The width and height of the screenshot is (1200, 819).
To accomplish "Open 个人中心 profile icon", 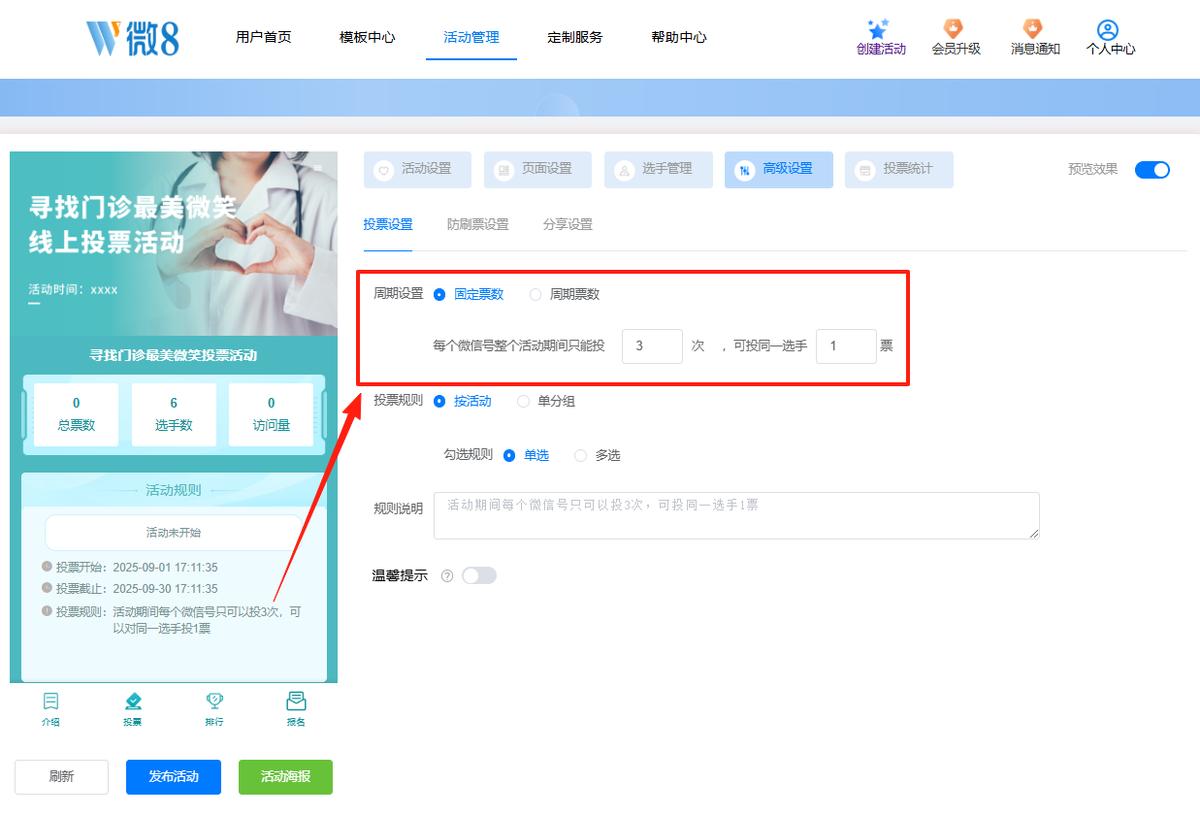I will click(x=1108, y=30).
